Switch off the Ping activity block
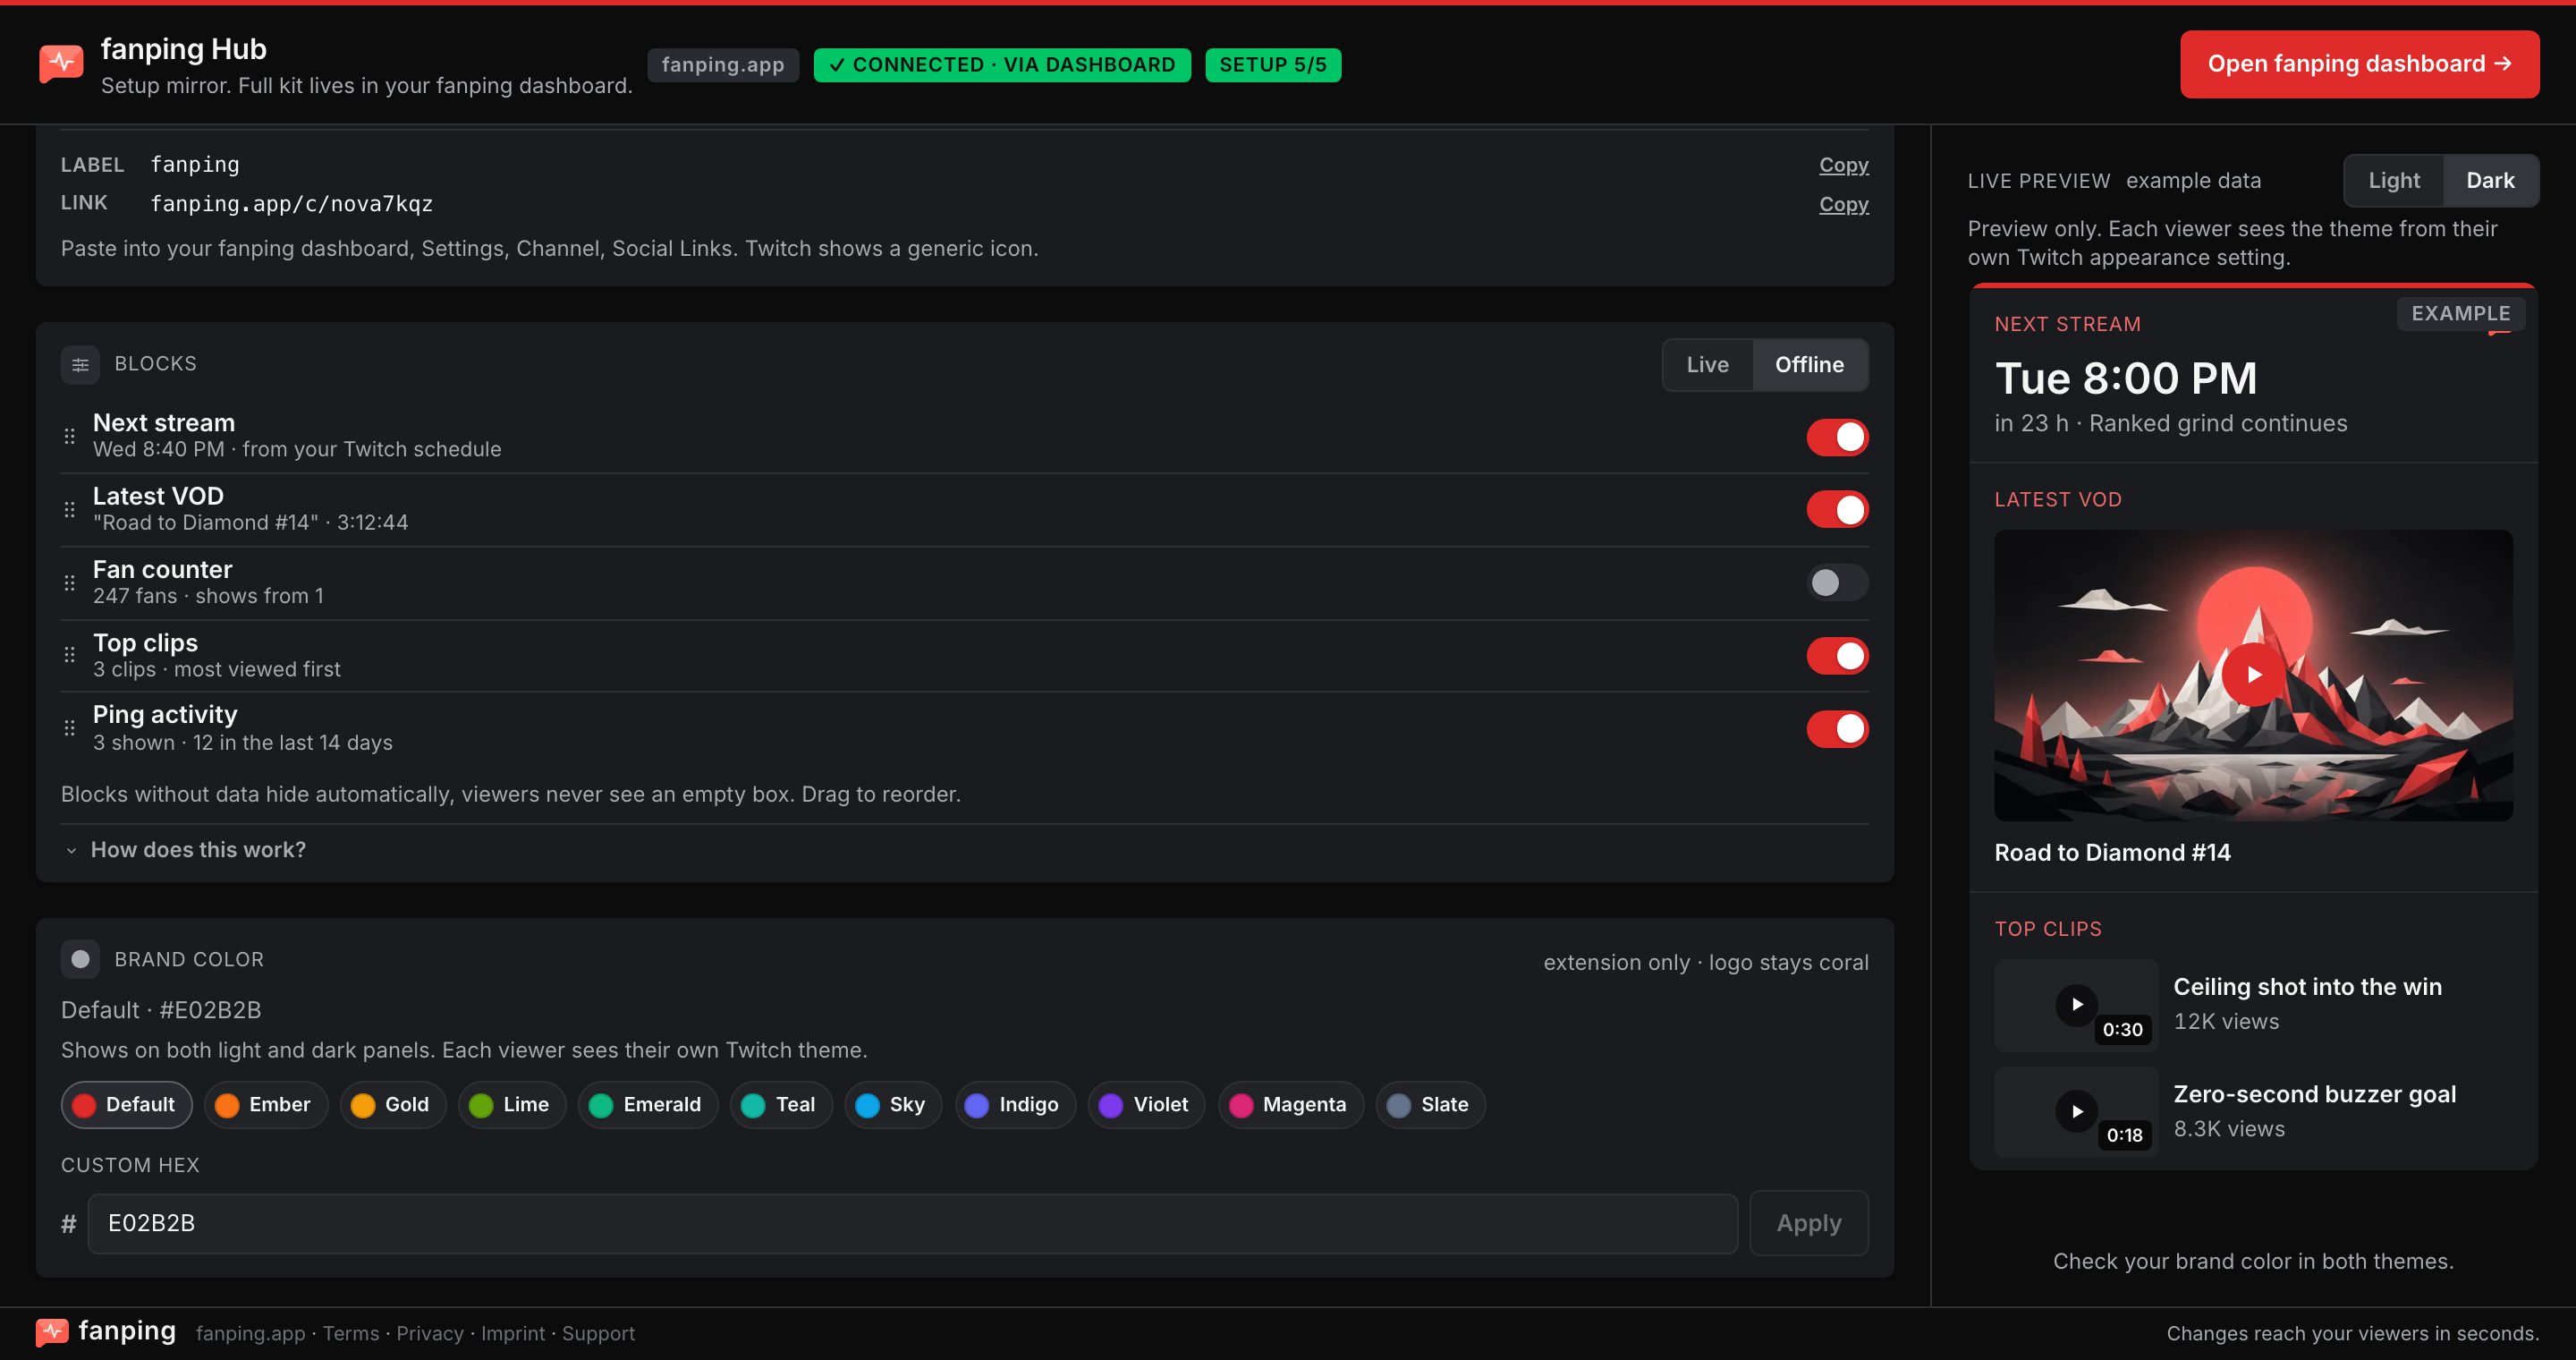This screenshot has height=1360, width=2576. [1837, 729]
